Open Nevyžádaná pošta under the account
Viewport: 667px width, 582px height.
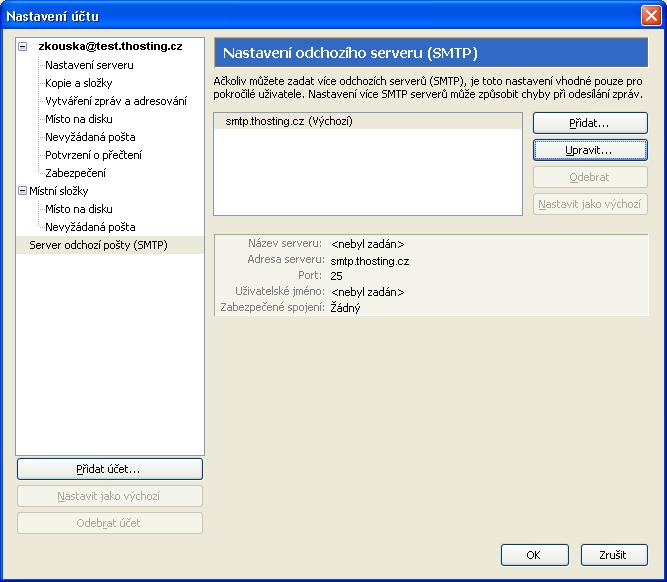tap(90, 137)
